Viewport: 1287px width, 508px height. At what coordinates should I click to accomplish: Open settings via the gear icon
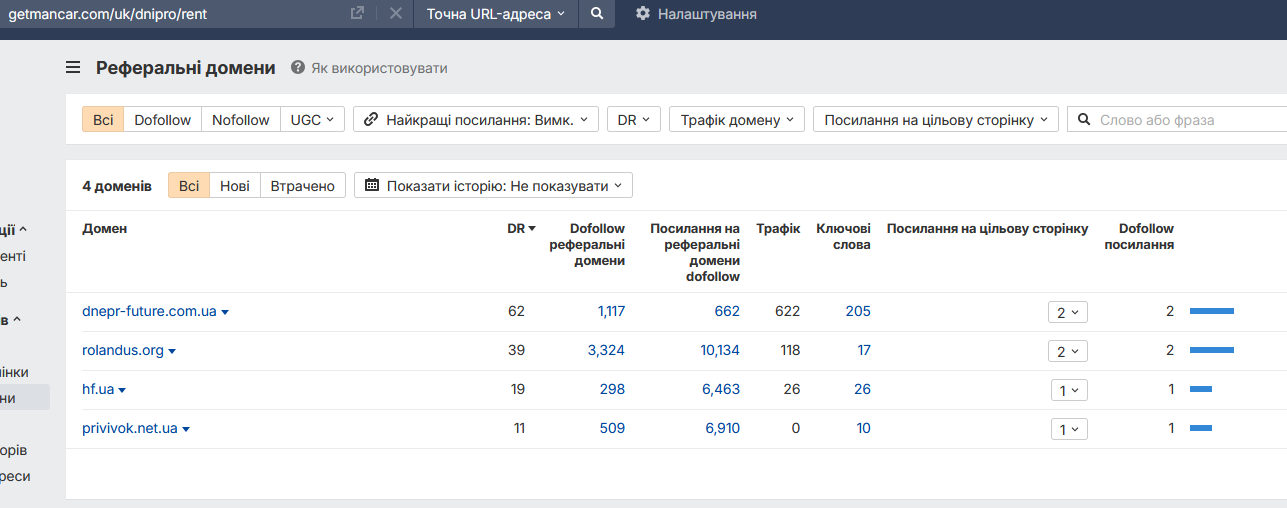click(x=642, y=14)
